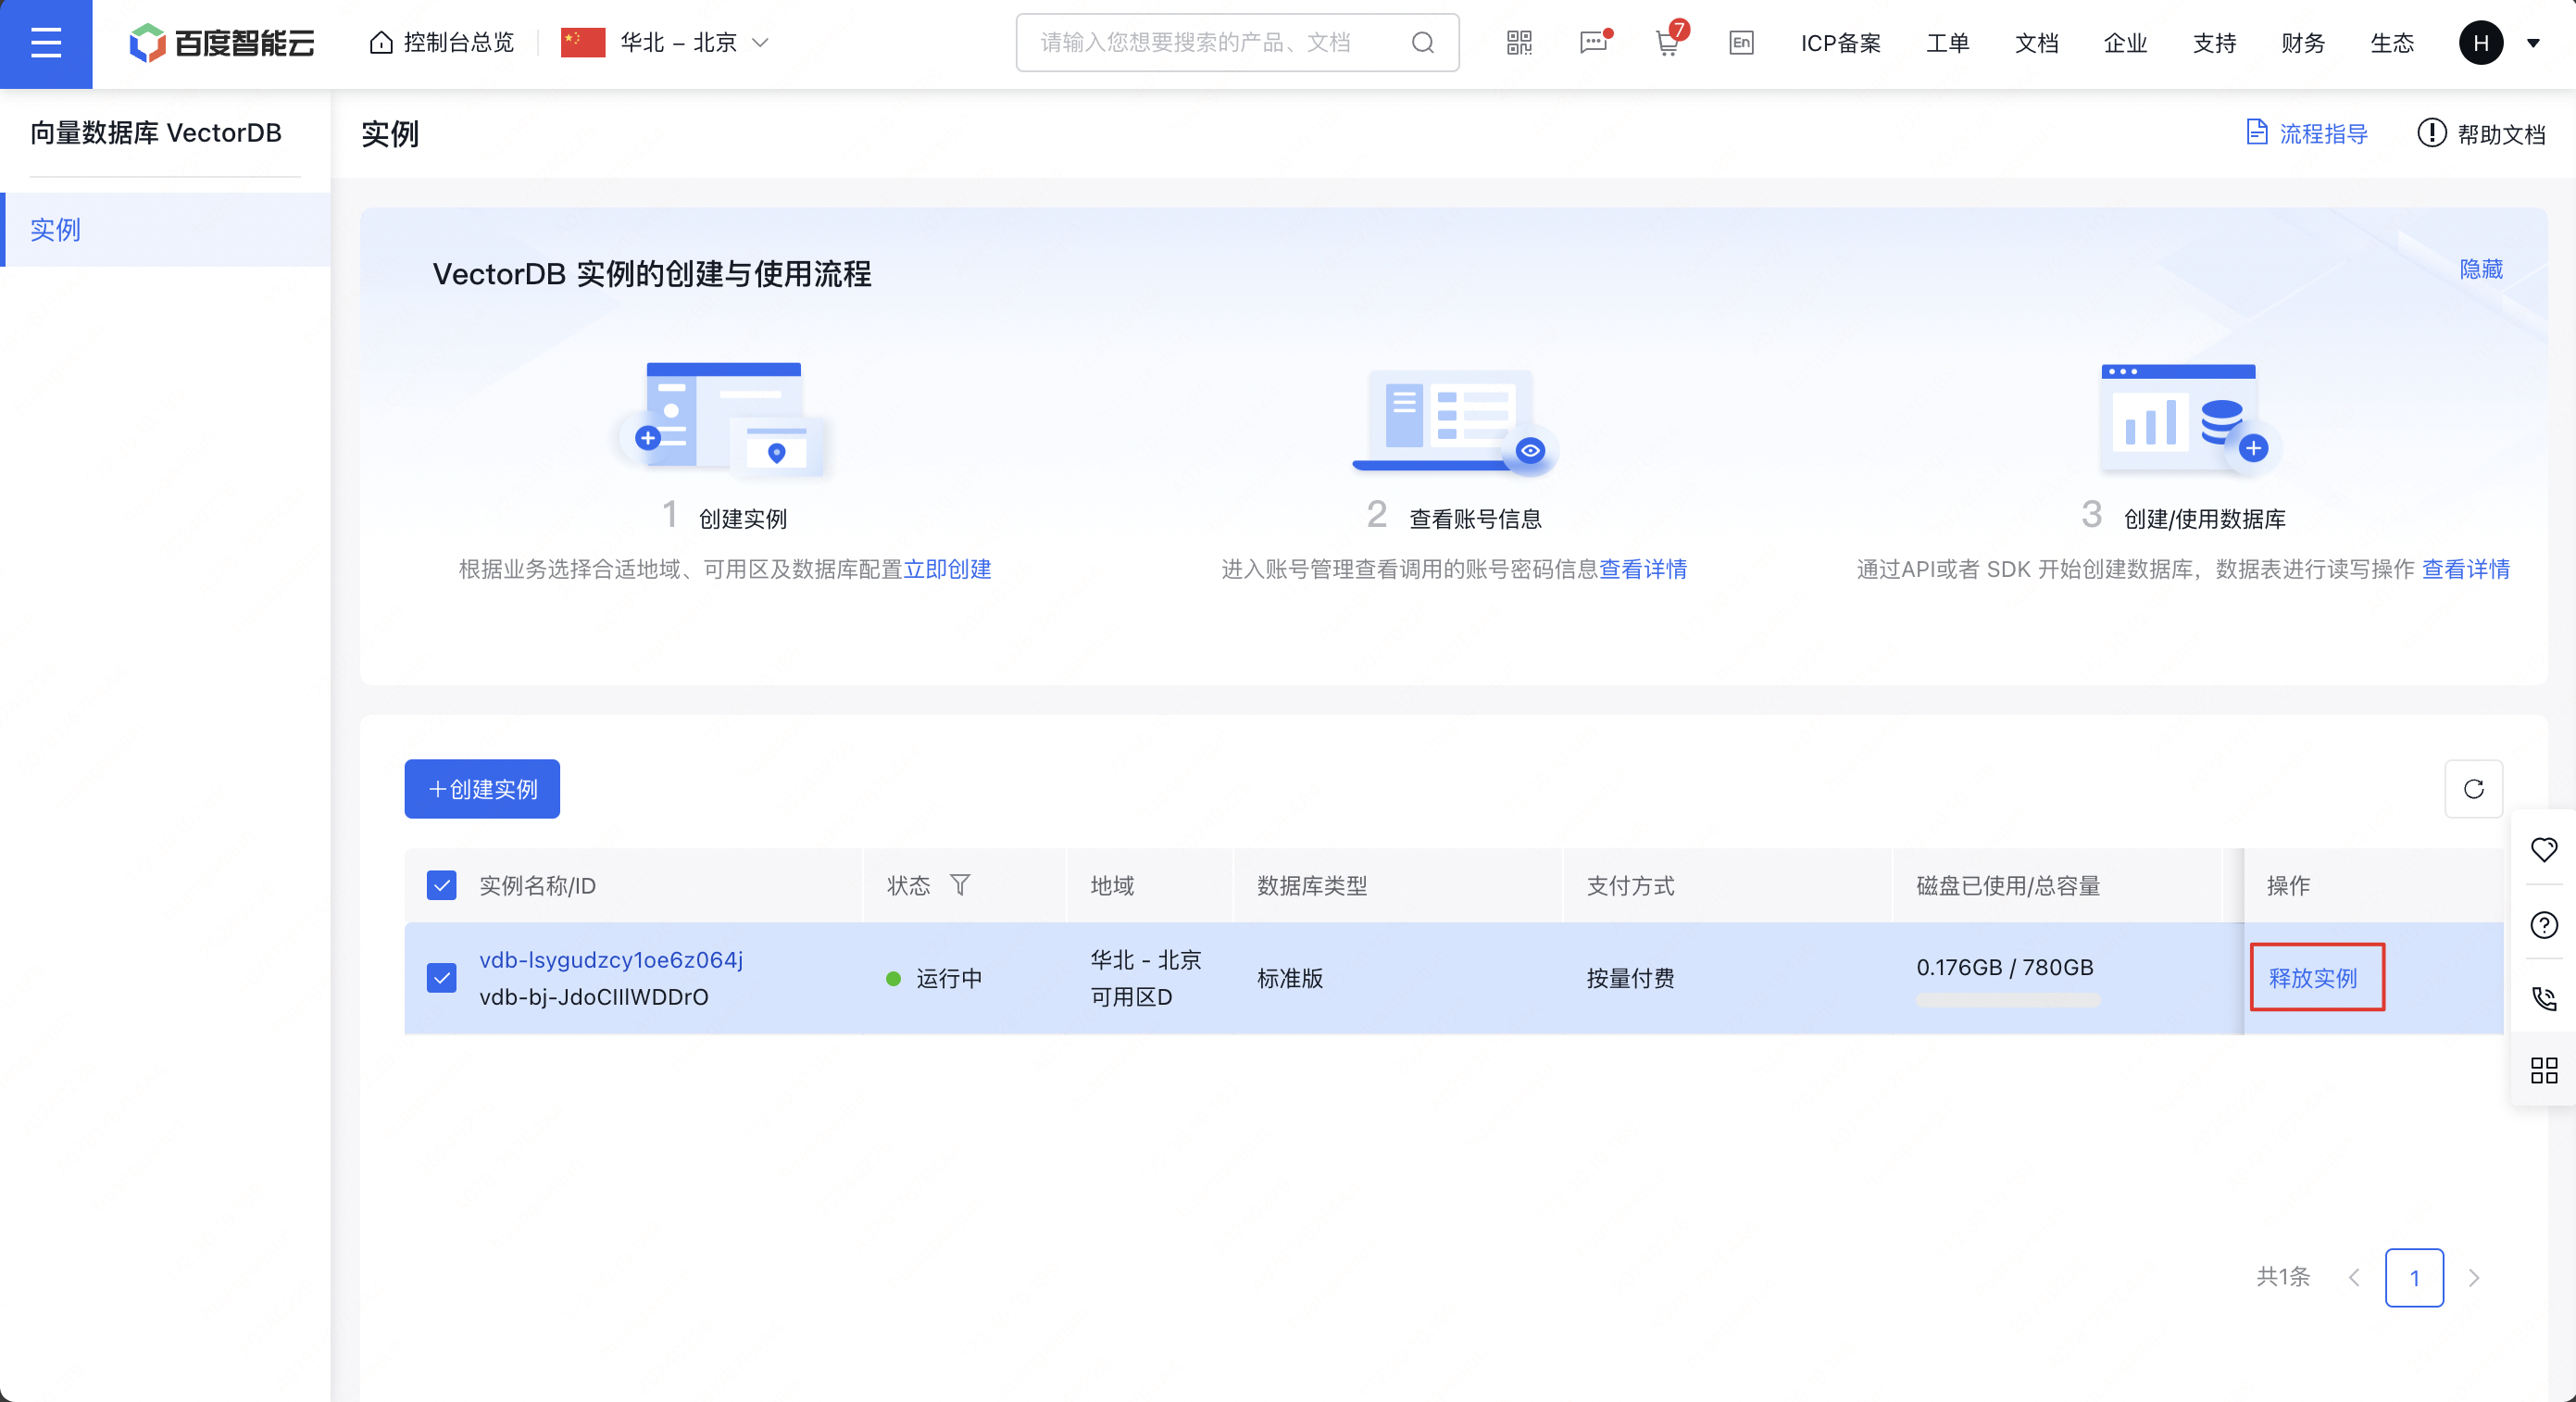Click the 控制台总览 link
Viewport: 2576px width, 1402px height.
[x=458, y=42]
